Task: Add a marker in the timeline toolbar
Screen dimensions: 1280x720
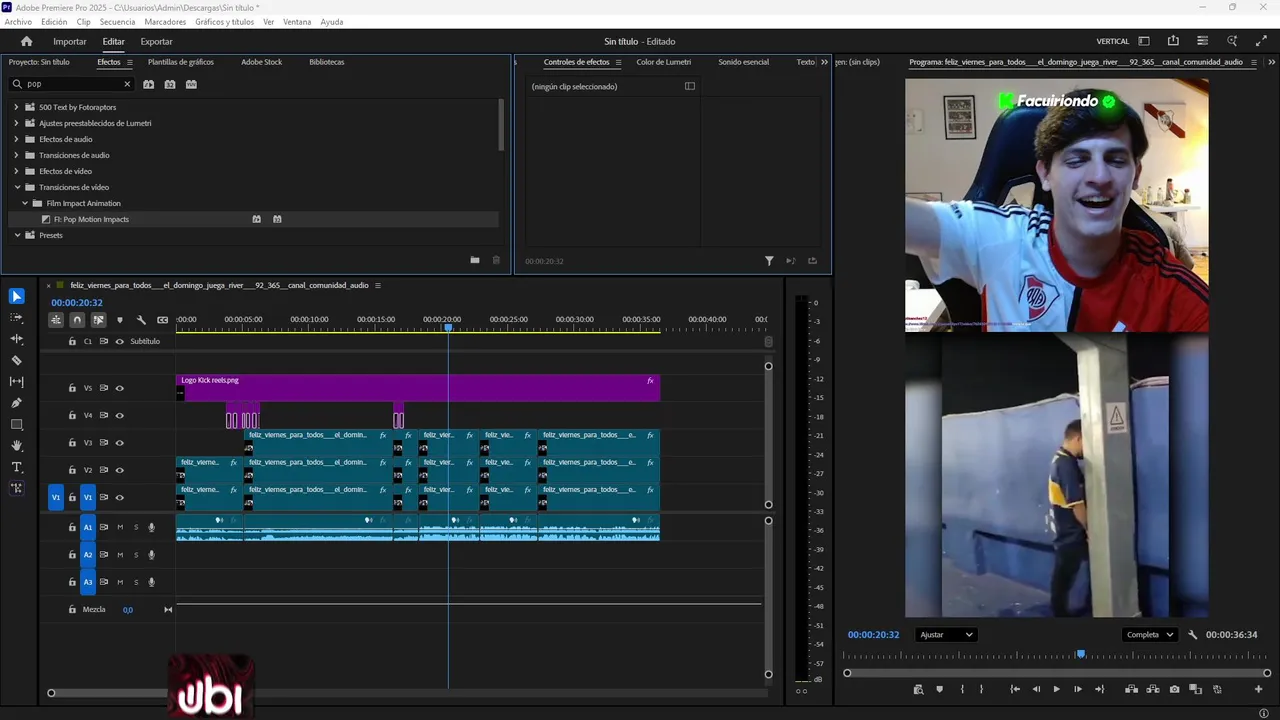Action: tap(120, 320)
